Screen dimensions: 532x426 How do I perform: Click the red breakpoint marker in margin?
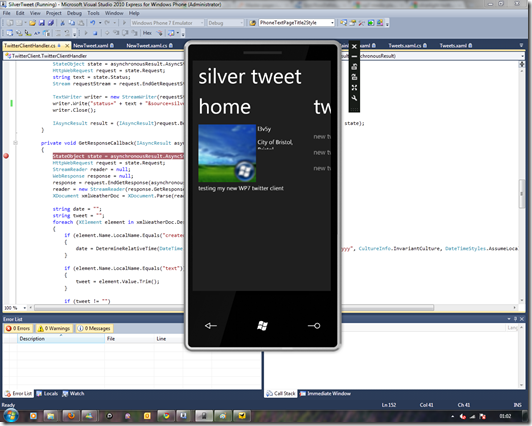[x=6, y=156]
